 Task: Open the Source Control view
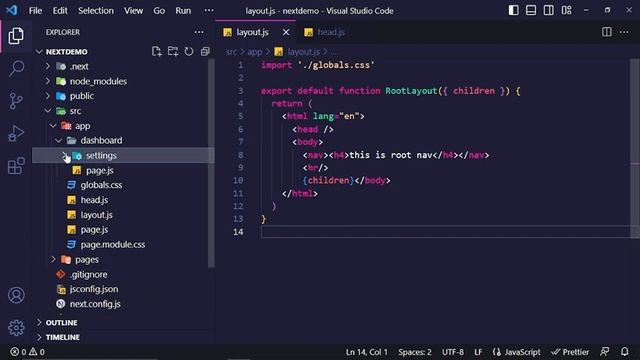click(16, 100)
